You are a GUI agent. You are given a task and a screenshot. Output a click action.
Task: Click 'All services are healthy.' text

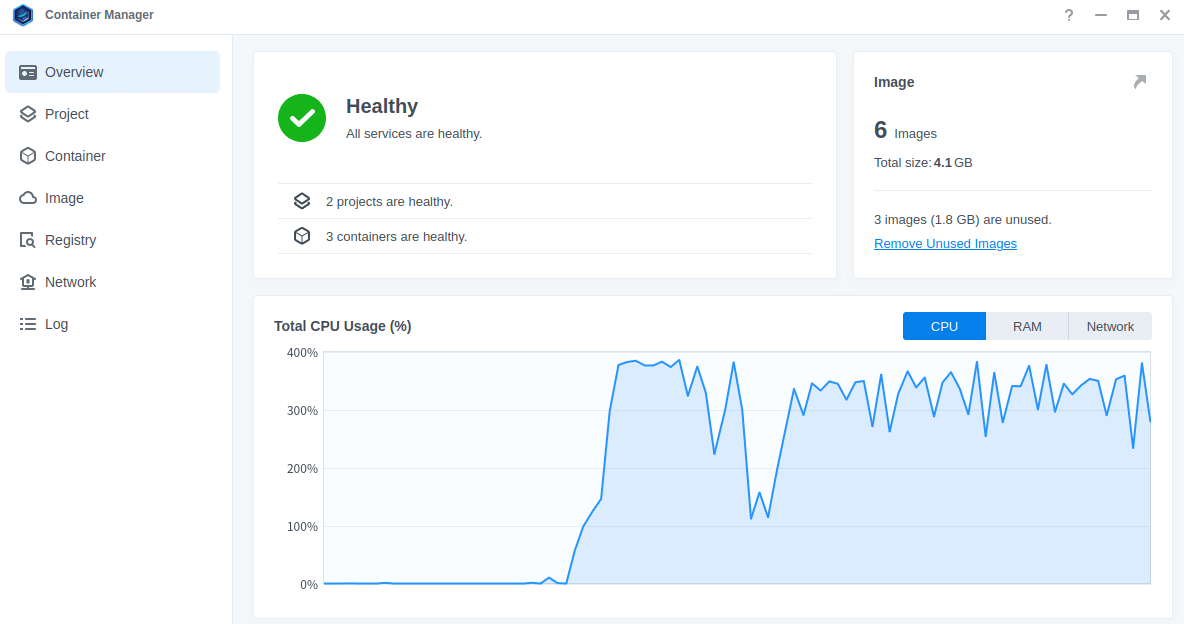tap(414, 134)
